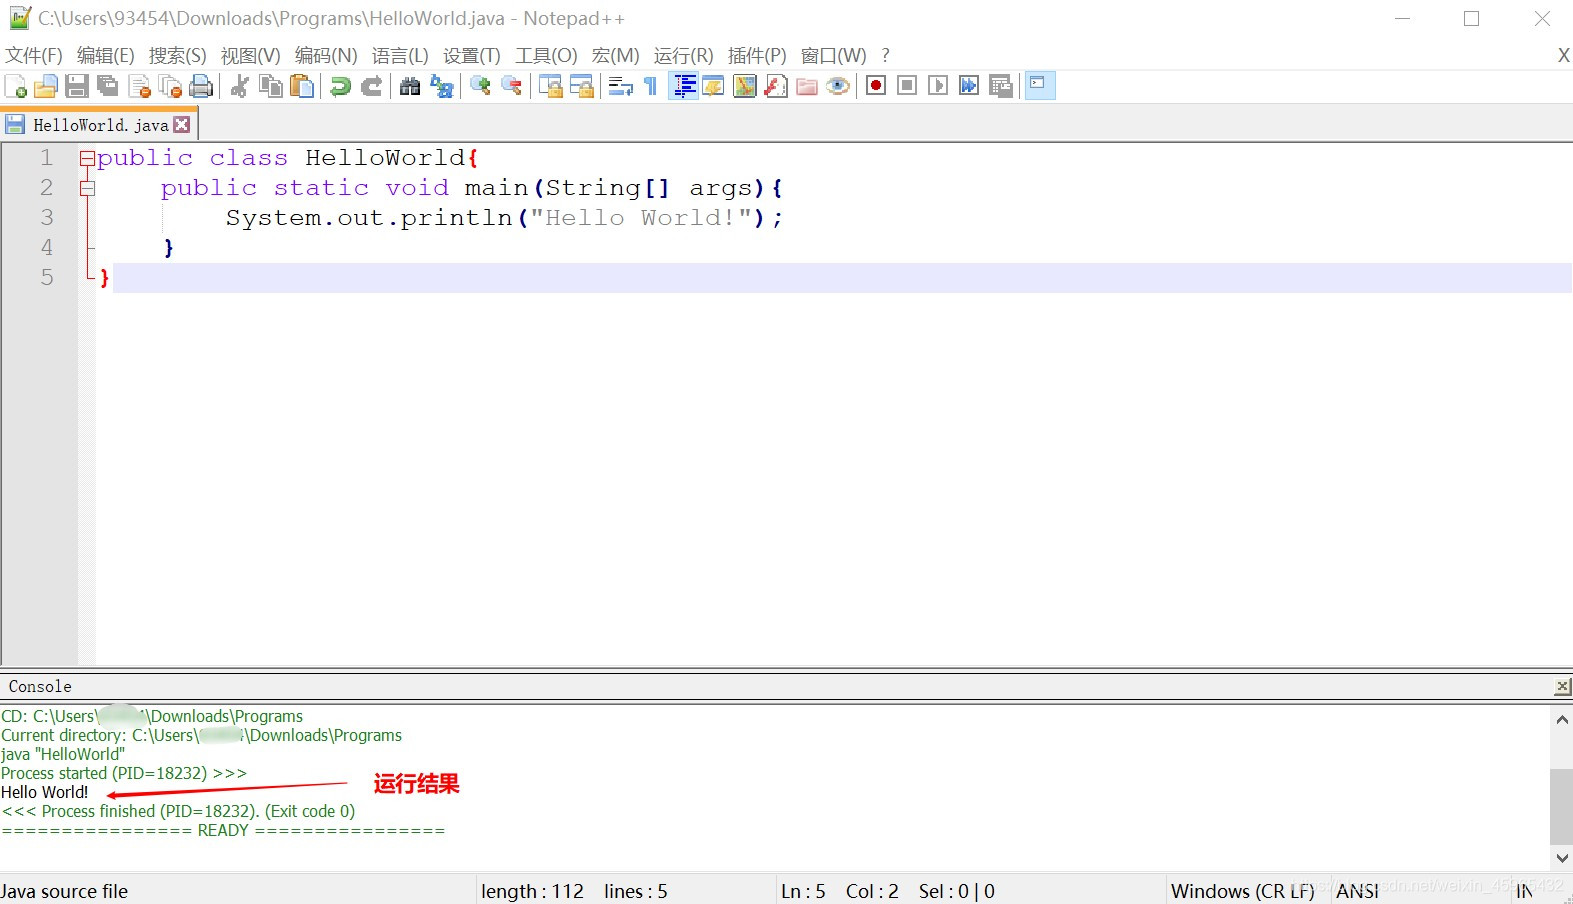
Task: Zoom out with the magnifier minus icon
Action: (x=511, y=86)
